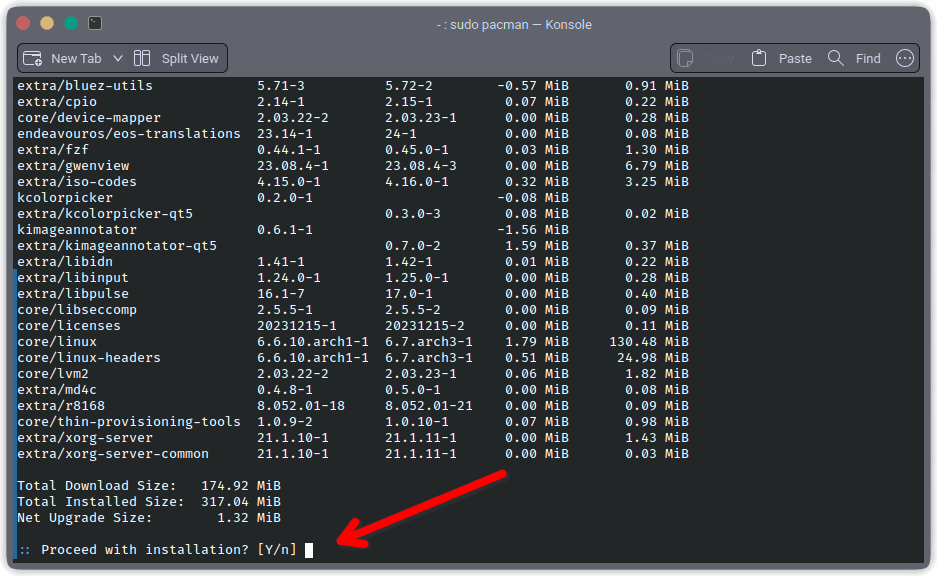Click the Paste button label

795,59
